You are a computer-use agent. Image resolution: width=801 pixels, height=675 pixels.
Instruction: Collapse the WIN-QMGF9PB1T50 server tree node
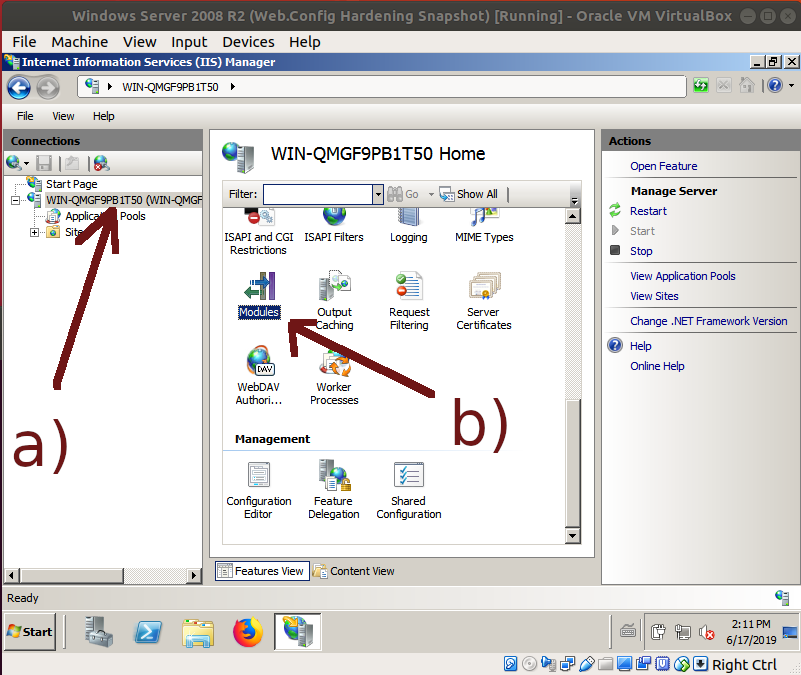point(15,201)
